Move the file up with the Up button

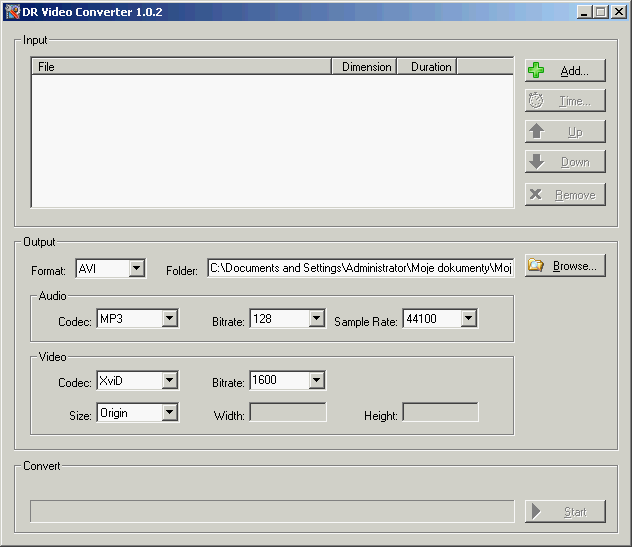coord(565,131)
